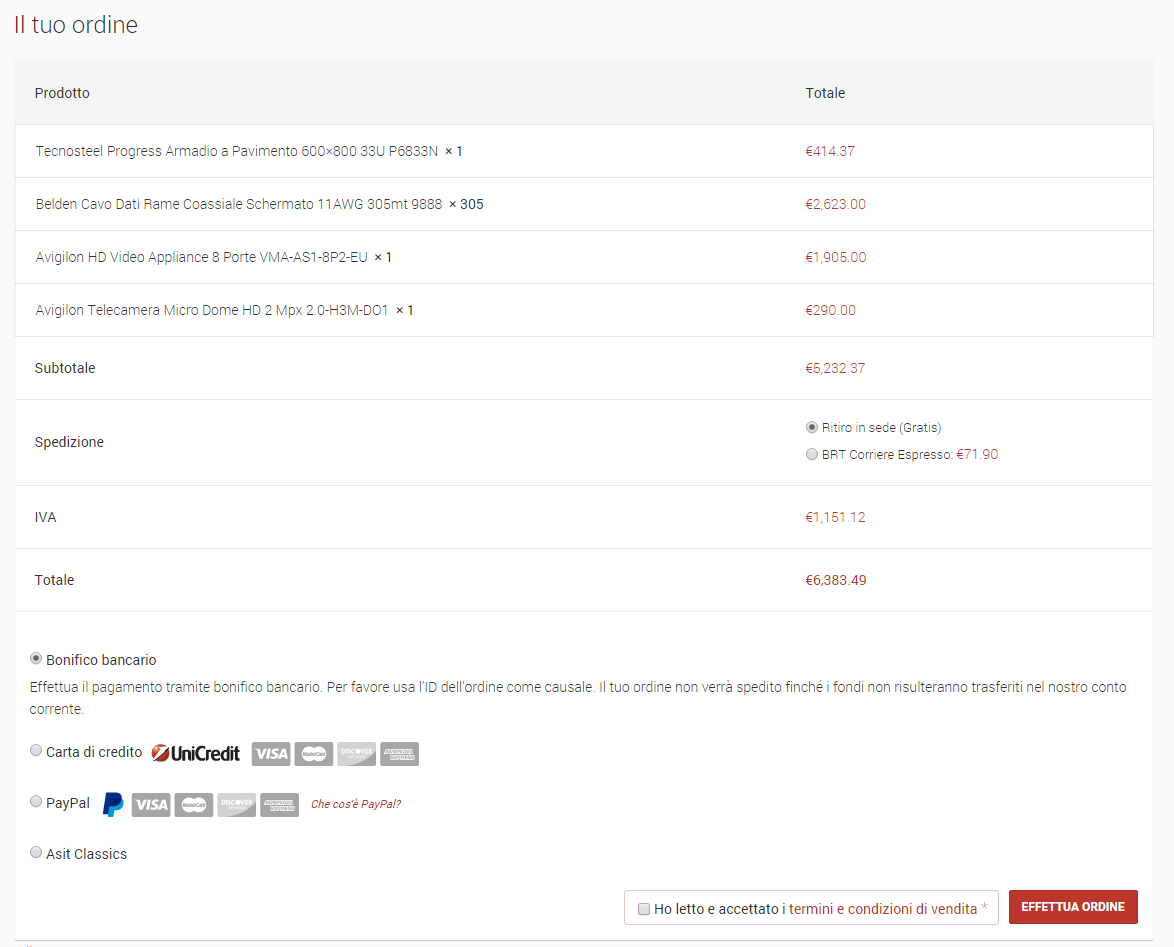1174x947 pixels.
Task: Click the Discover icon in the PayPal row
Action: (236, 805)
